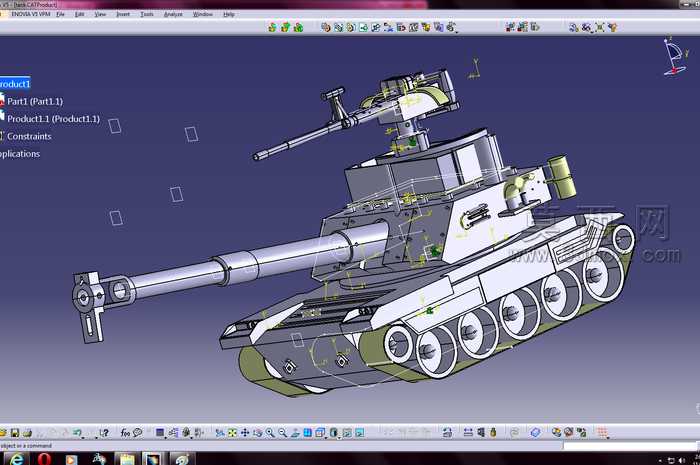The height and width of the screenshot is (465, 700).
Task: Open the CATIA taskbar button
Action: pyautogui.click(x=152, y=459)
